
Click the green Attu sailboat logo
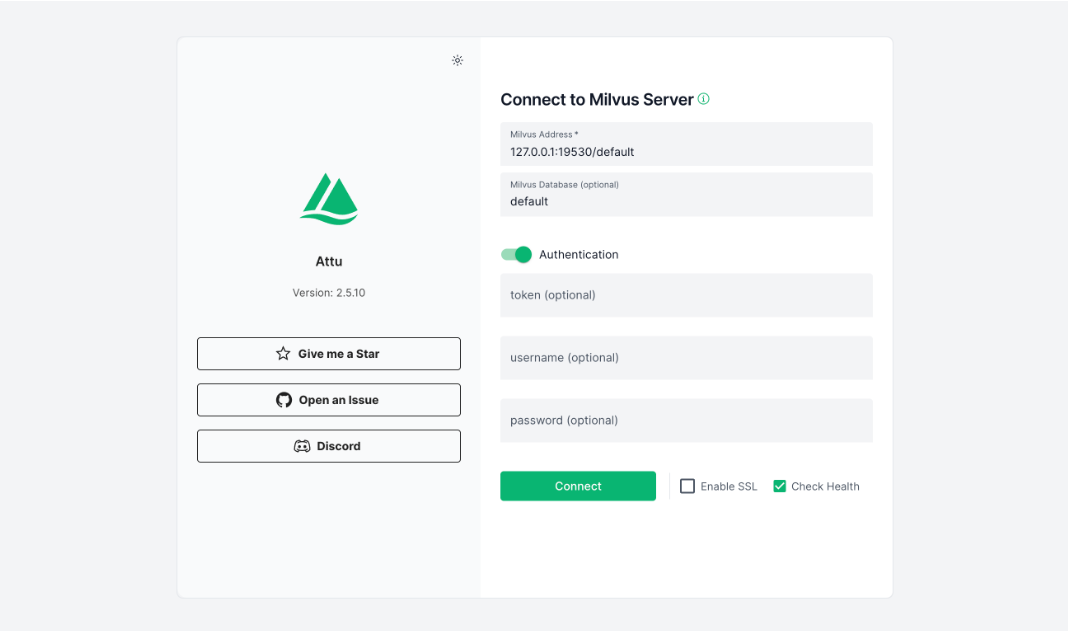tap(329, 198)
